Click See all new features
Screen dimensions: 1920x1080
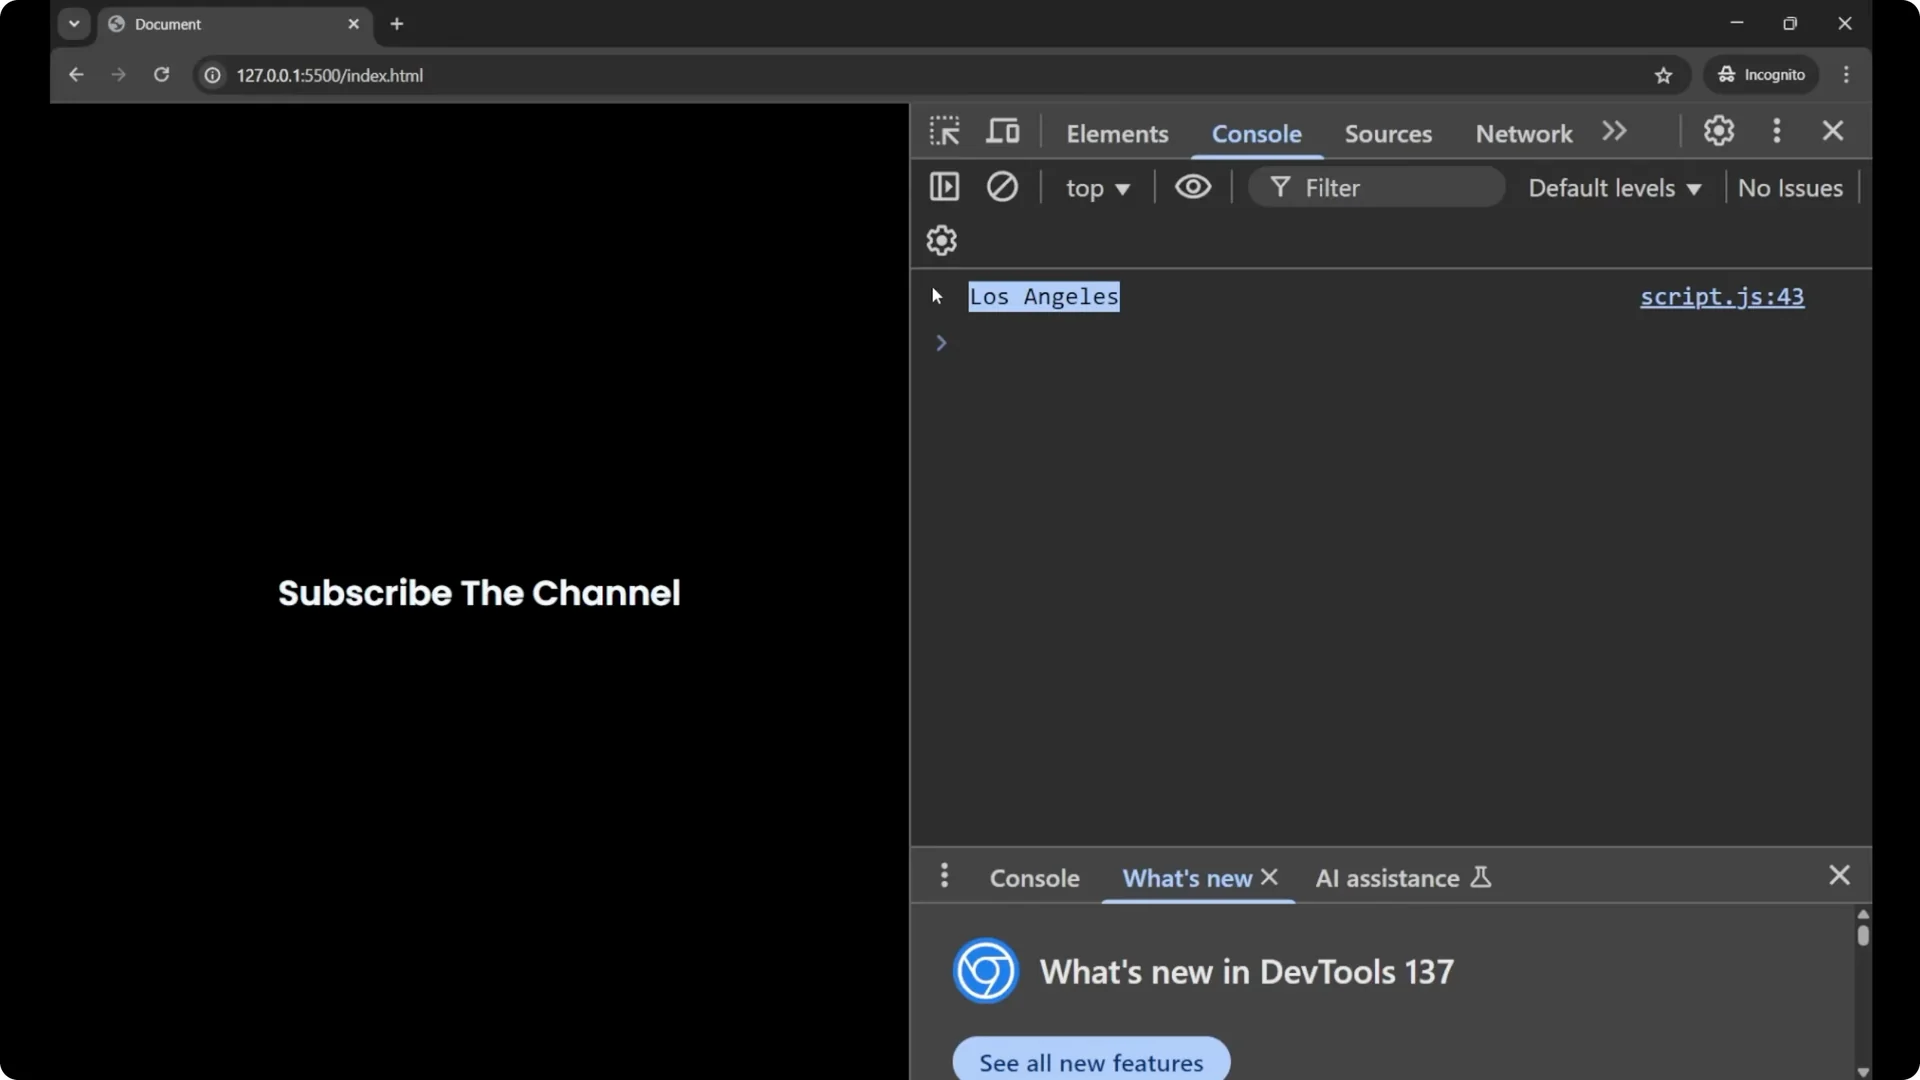(x=1090, y=1063)
